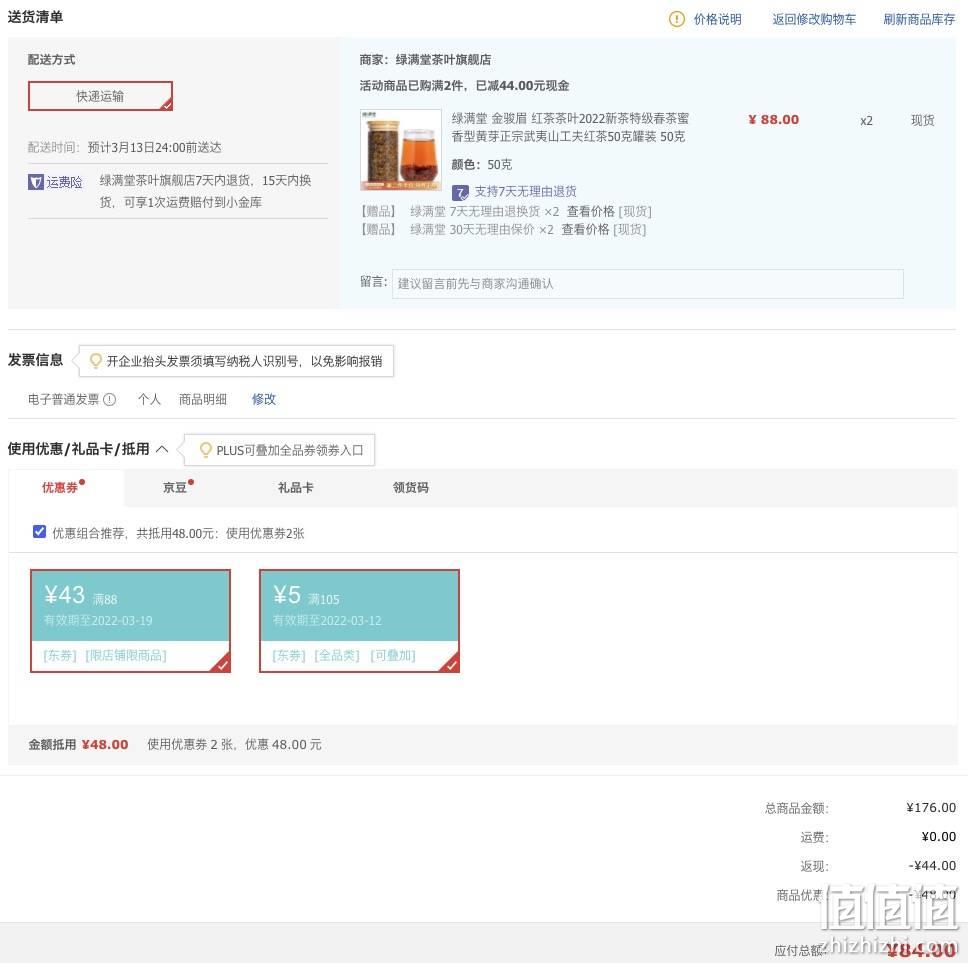Click the 7-day return badge icon
The image size is (968, 963).
[x=460, y=193]
